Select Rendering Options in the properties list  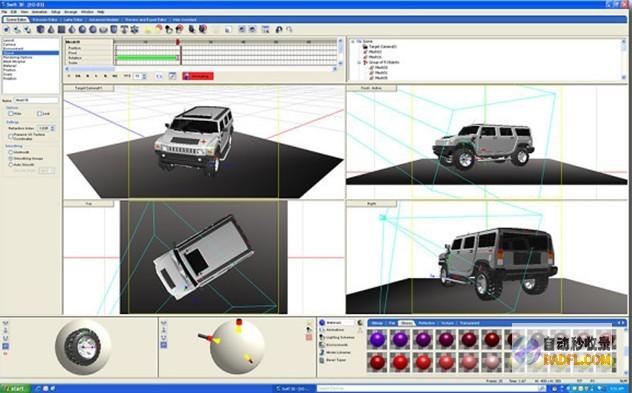pos(17,57)
